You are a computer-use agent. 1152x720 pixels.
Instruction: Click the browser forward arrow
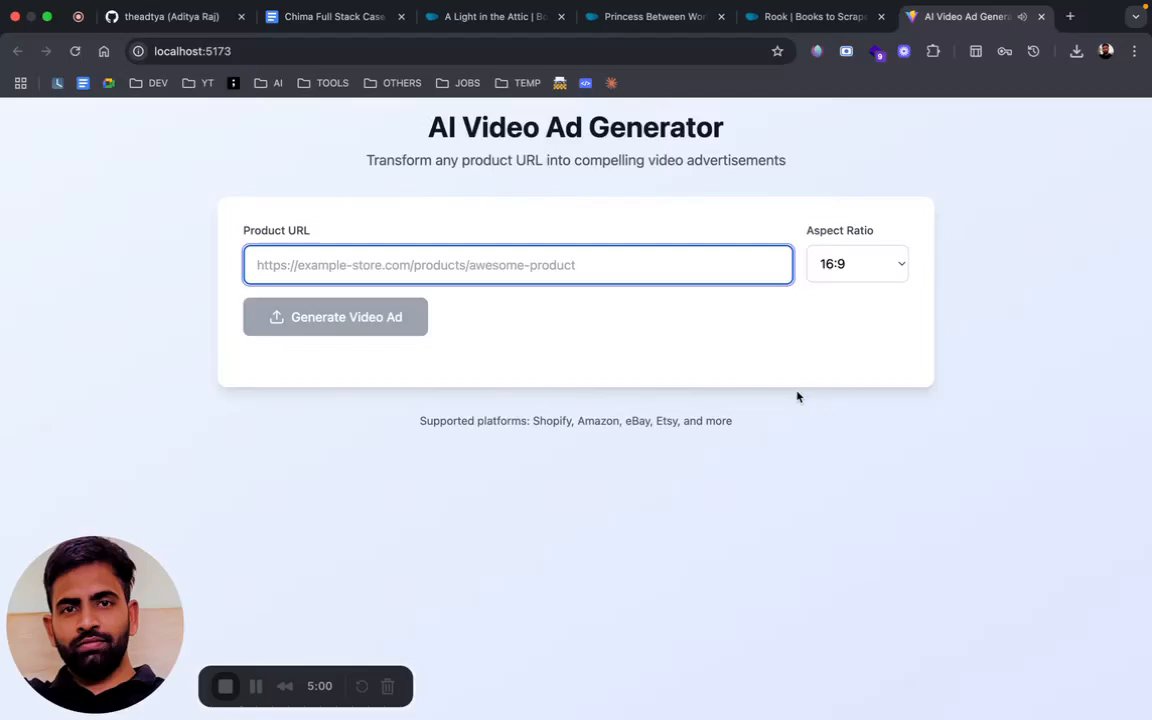(x=46, y=51)
